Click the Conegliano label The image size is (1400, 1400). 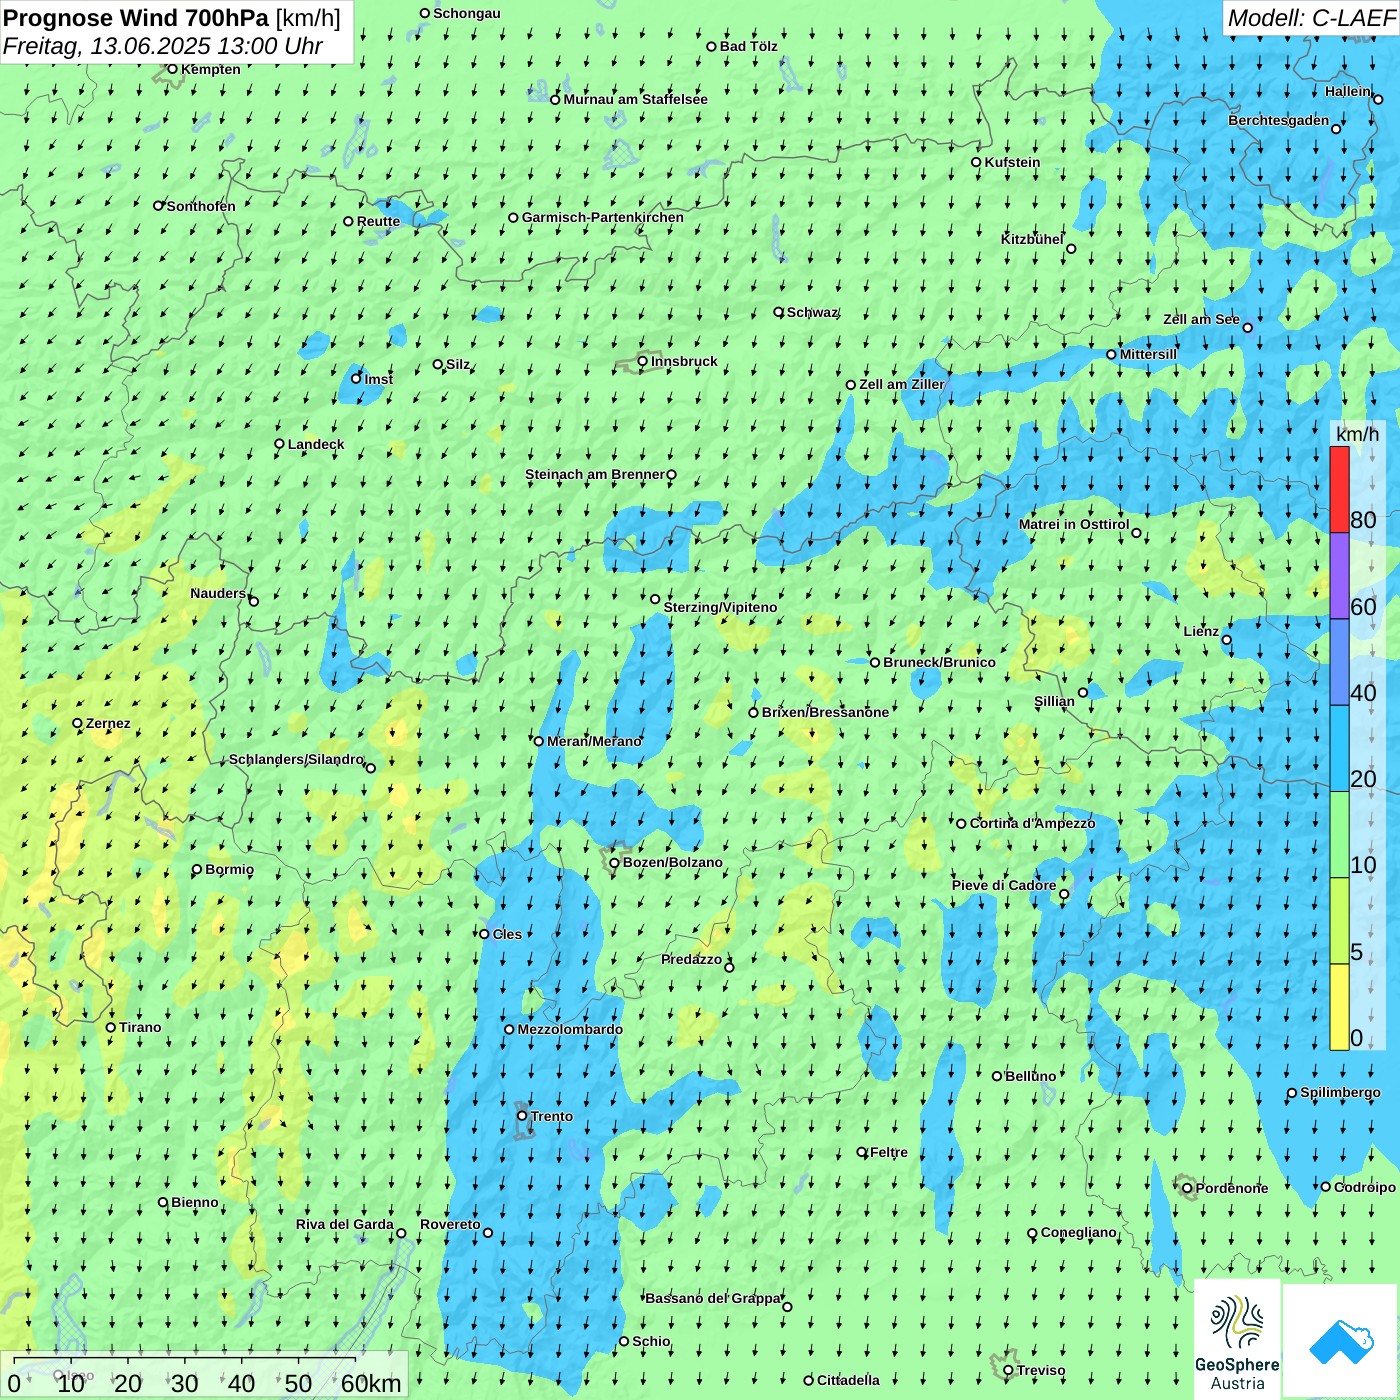coord(1078,1232)
